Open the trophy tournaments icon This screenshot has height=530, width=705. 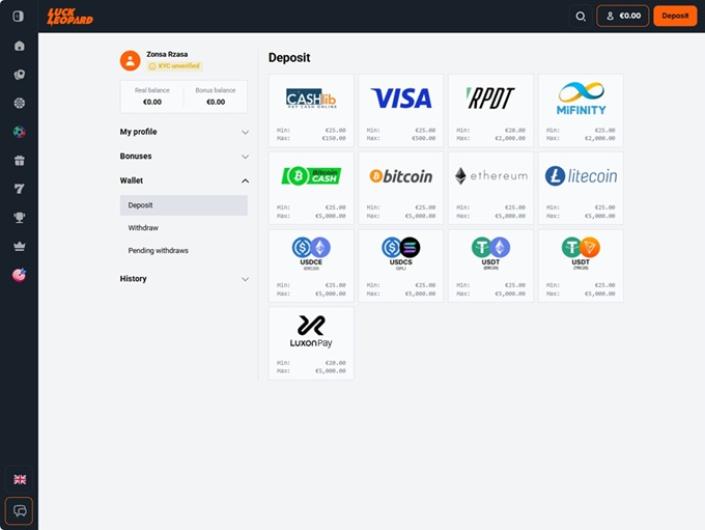[19, 218]
